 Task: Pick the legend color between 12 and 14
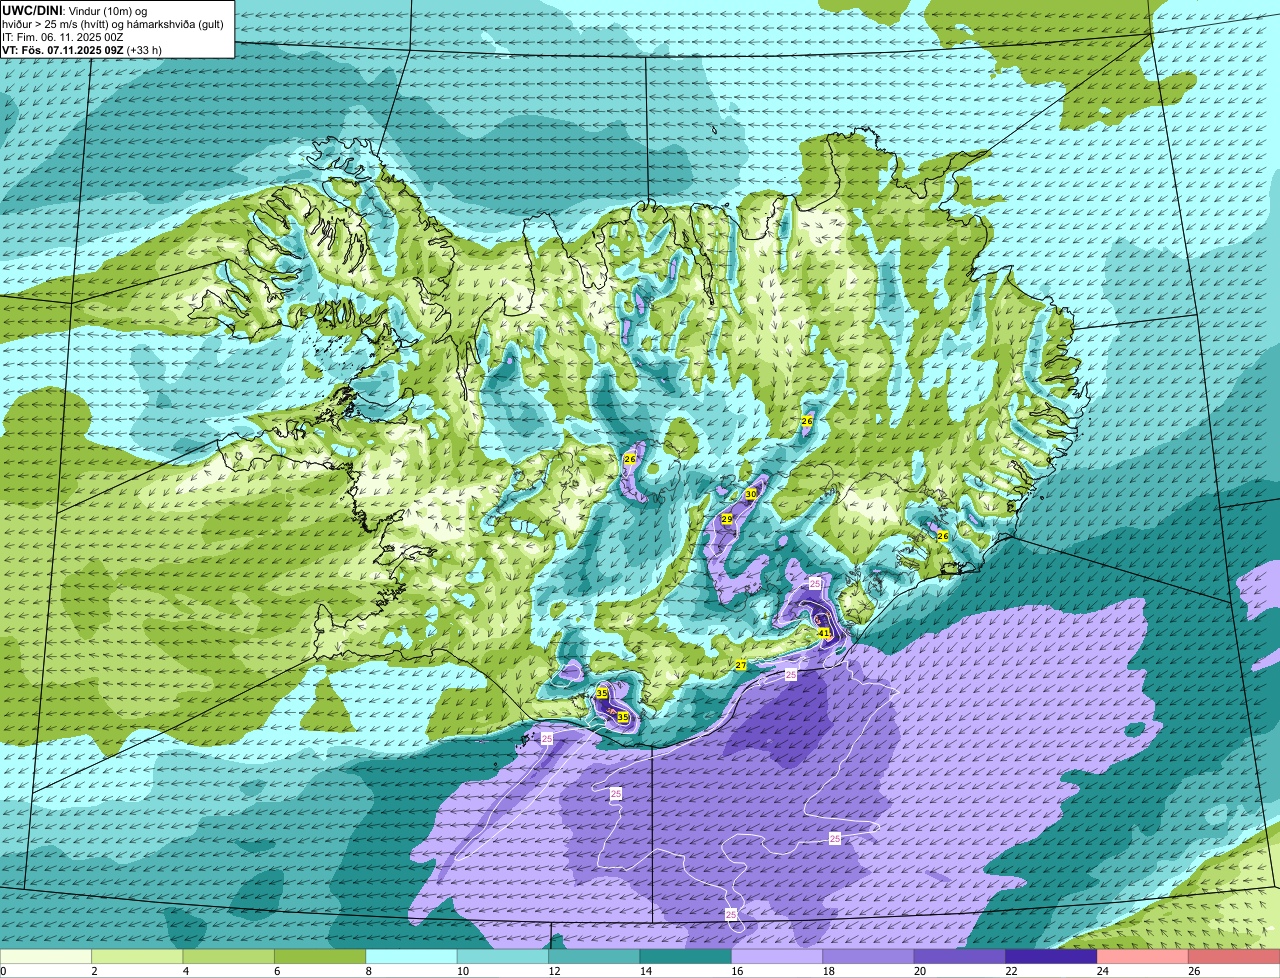point(595,956)
